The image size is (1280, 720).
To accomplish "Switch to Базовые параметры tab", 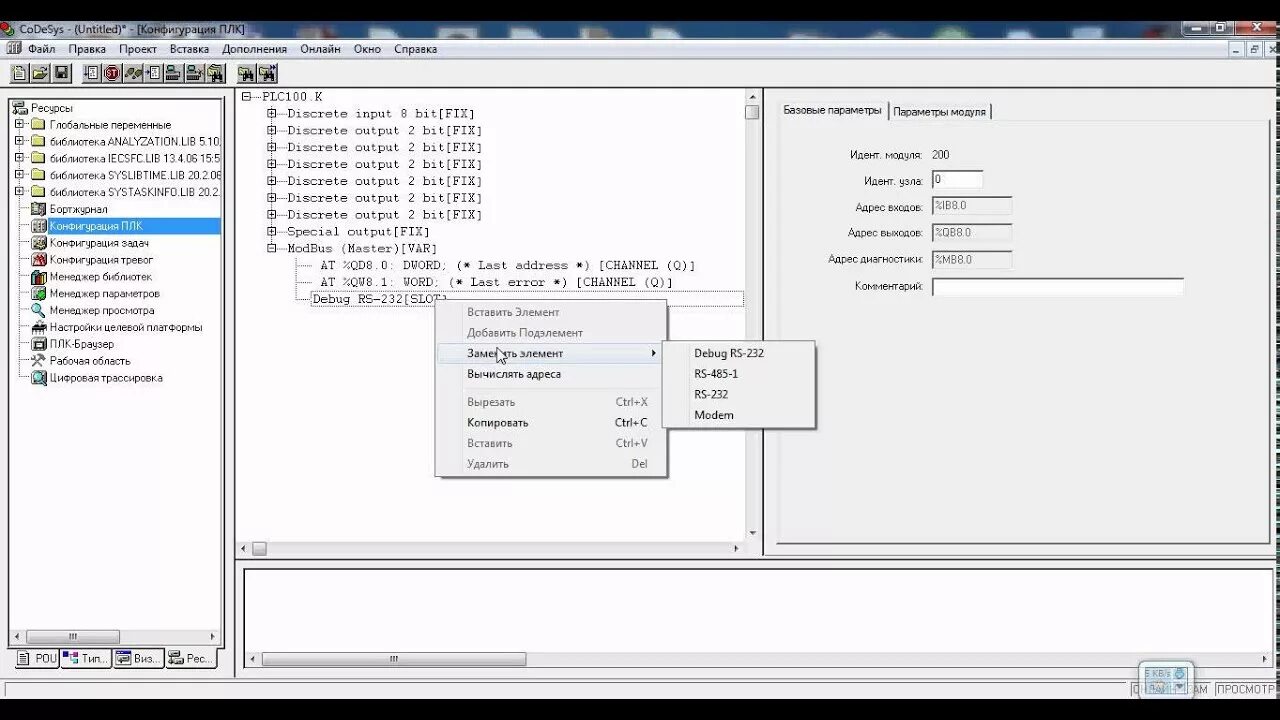I will (x=832, y=110).
